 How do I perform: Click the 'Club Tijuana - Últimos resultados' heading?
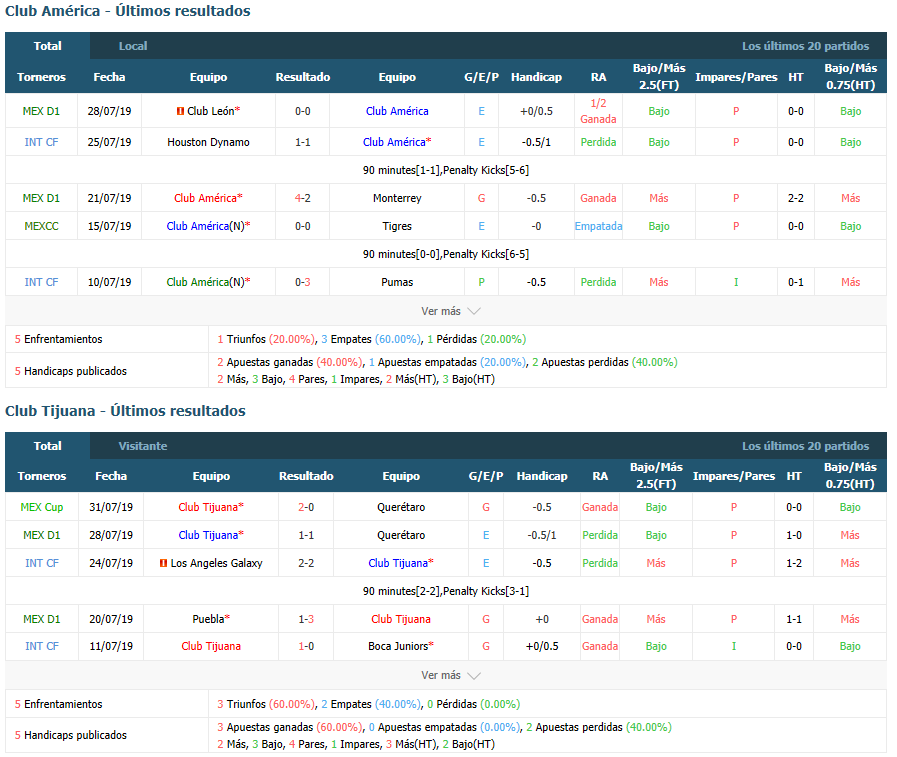125,411
